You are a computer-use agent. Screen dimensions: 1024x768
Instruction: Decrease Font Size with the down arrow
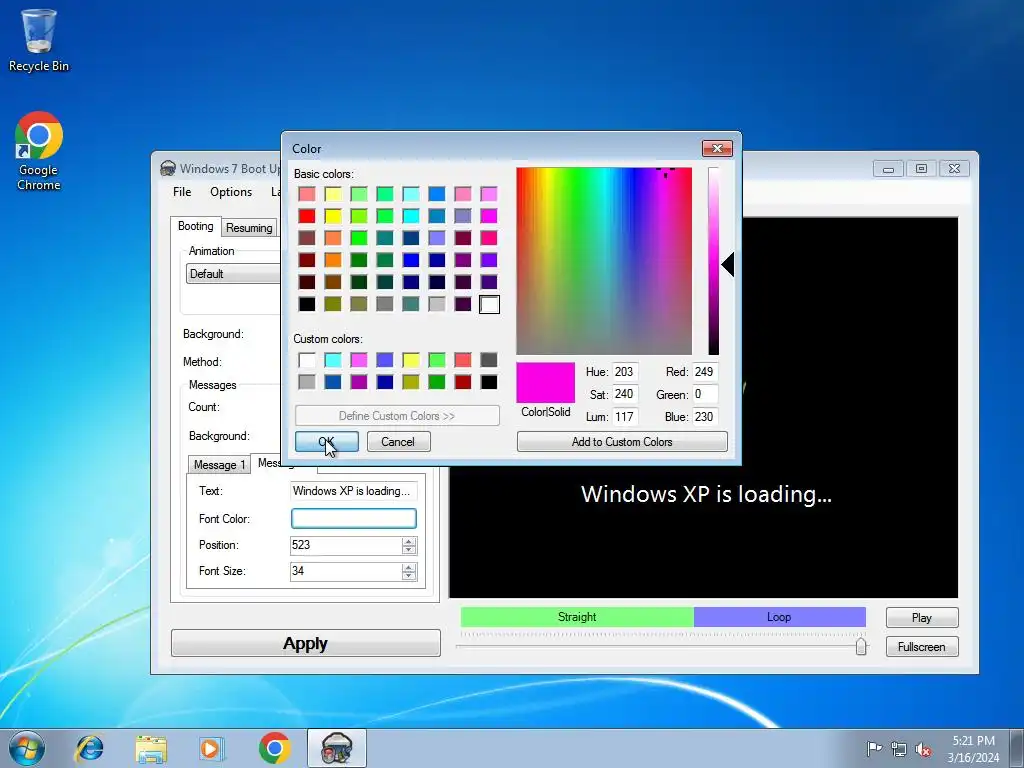(x=409, y=576)
